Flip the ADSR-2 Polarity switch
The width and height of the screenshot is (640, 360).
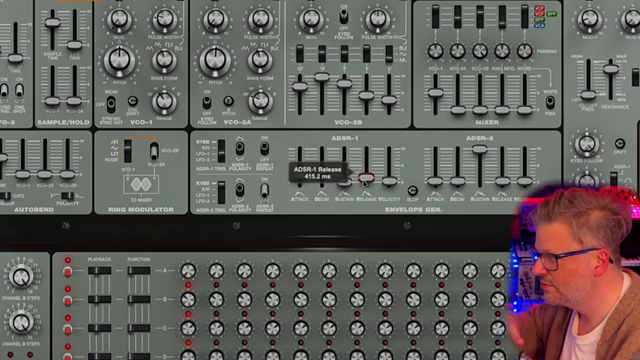click(x=240, y=190)
